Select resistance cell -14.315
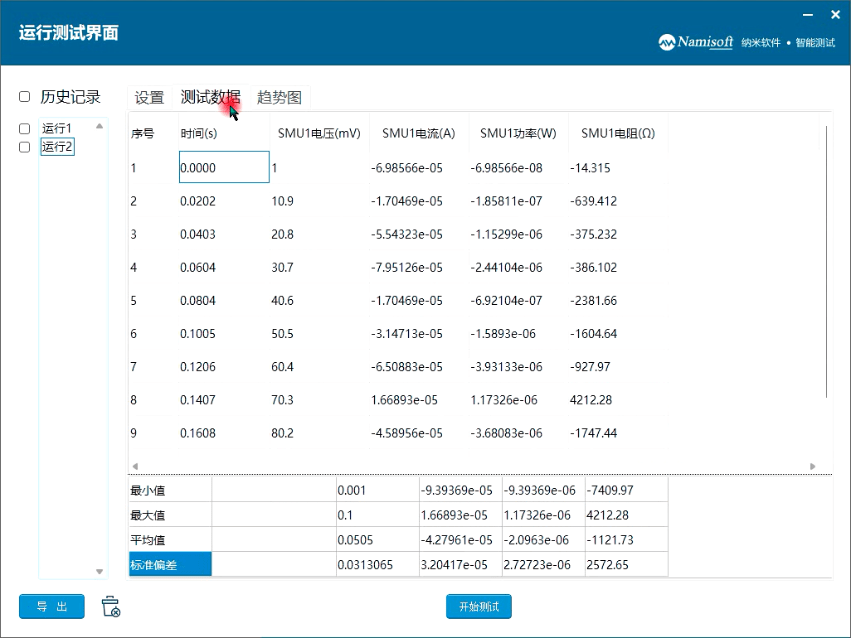 pyautogui.click(x=618, y=168)
